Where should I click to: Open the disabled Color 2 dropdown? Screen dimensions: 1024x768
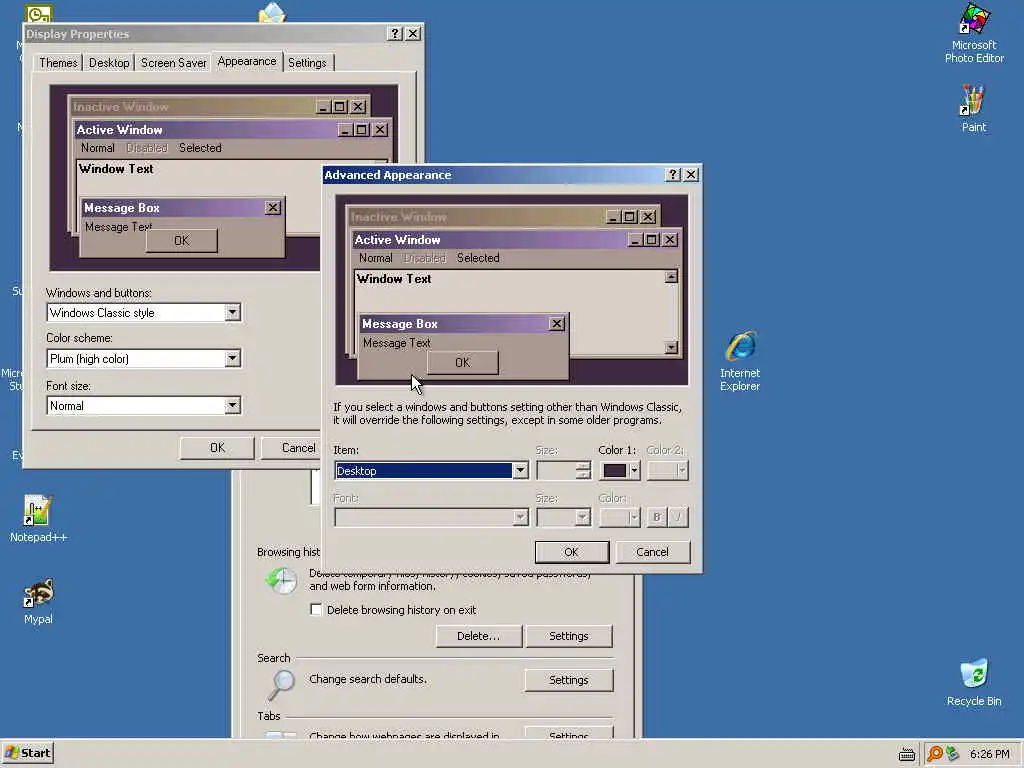tap(667, 471)
